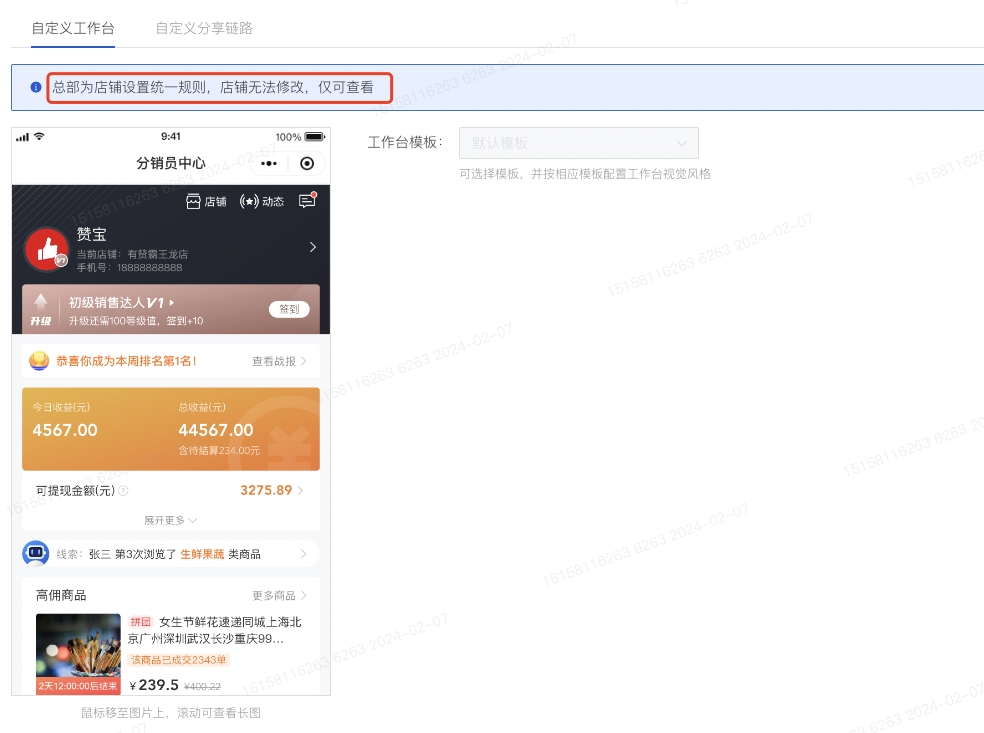Click the 今日收益 value 4567.00

click(65, 431)
